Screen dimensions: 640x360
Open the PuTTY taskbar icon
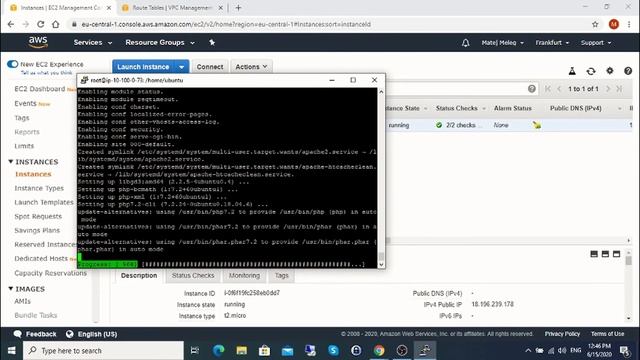coord(424,350)
